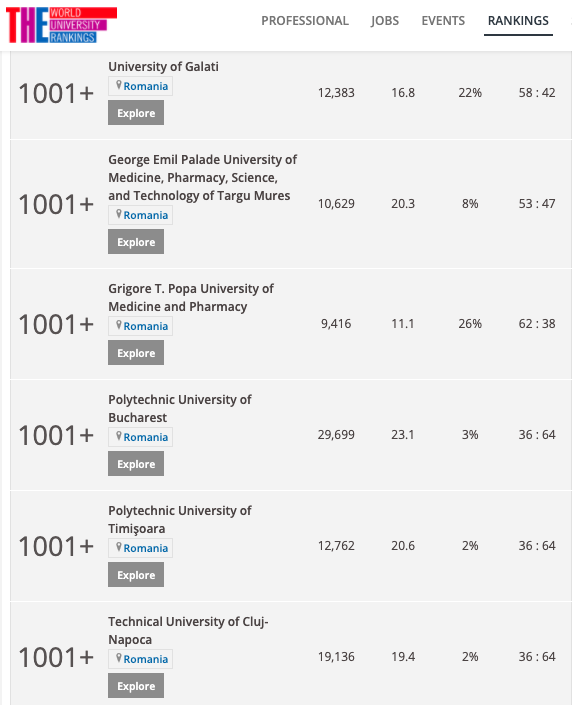This screenshot has width=572, height=705.
Task: Click location pin icon for University of Galati
Action: coord(119,85)
